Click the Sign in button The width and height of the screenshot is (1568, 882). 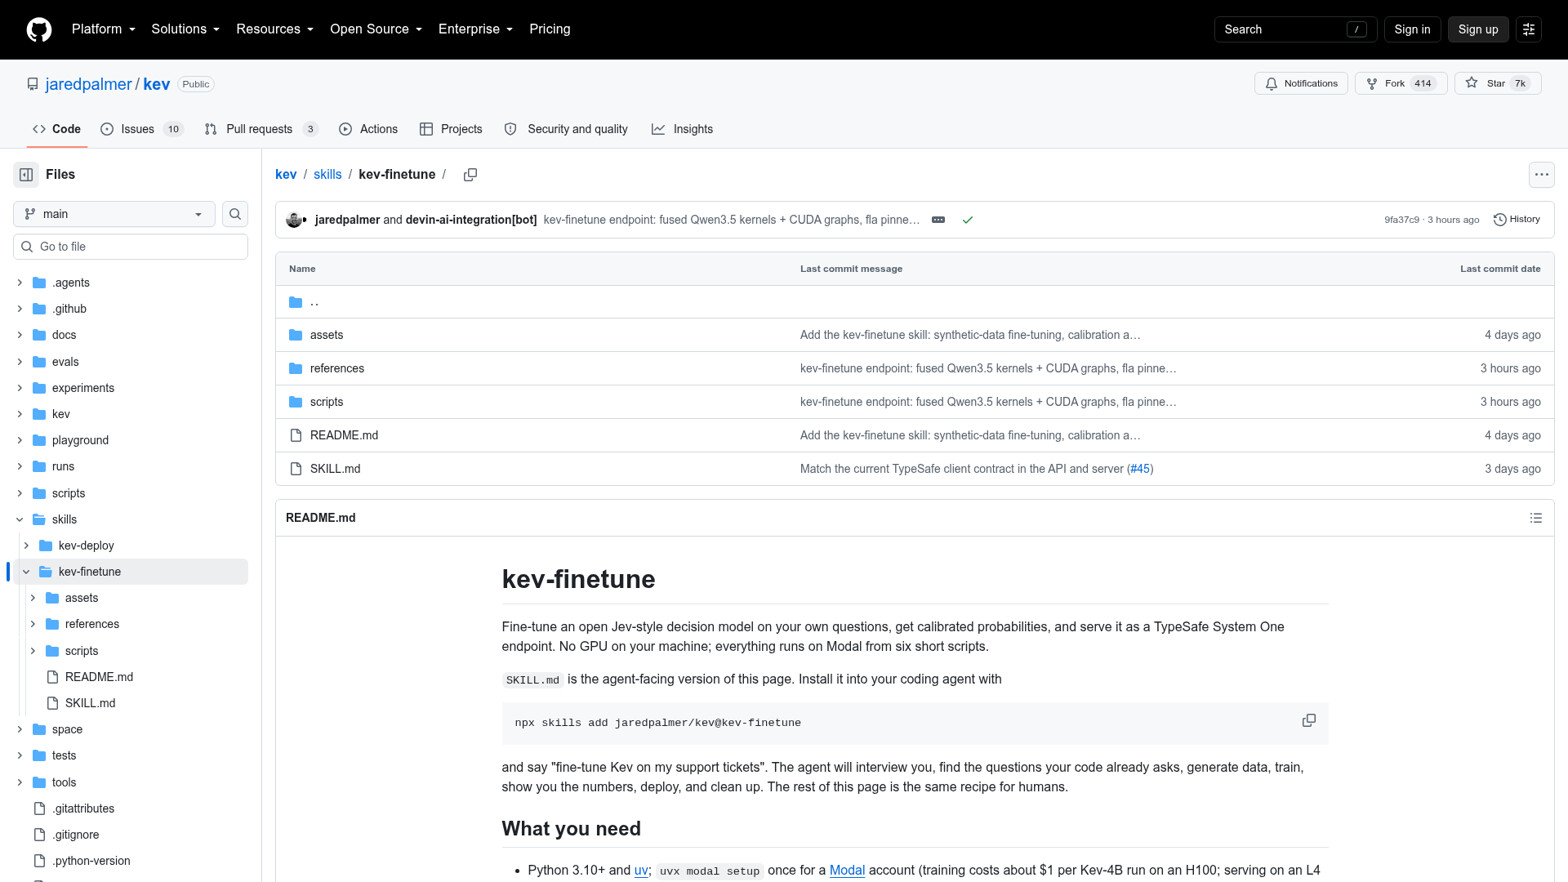pyautogui.click(x=1412, y=29)
